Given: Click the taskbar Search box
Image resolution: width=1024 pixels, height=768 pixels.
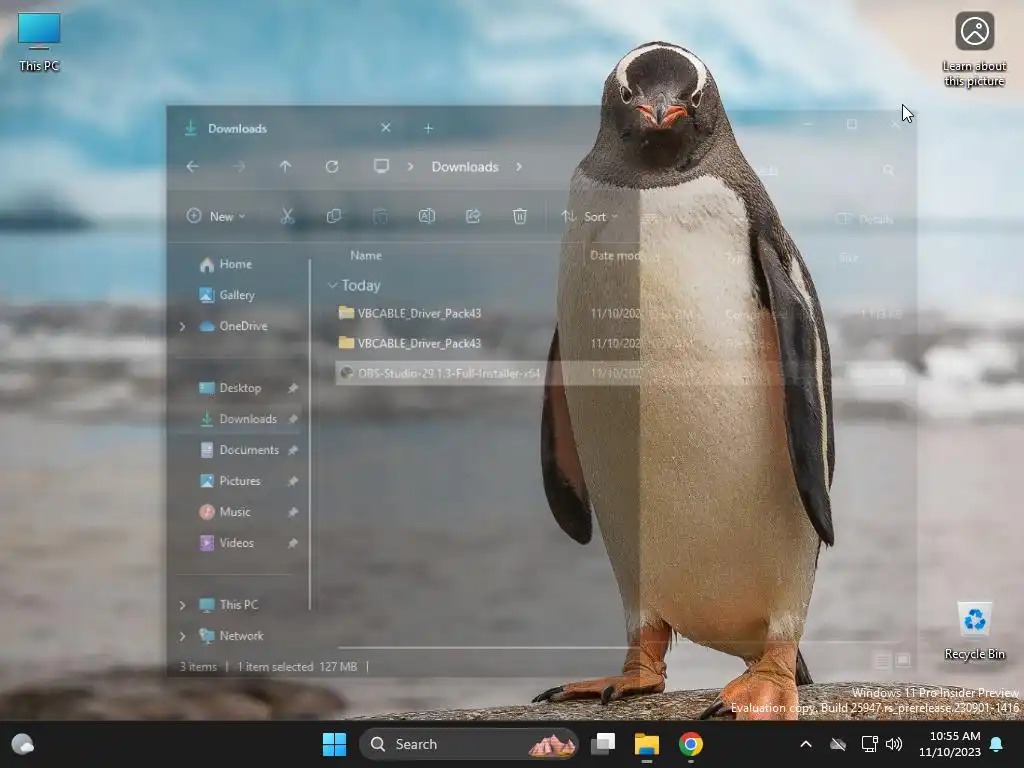Looking at the screenshot, I should coord(469,744).
